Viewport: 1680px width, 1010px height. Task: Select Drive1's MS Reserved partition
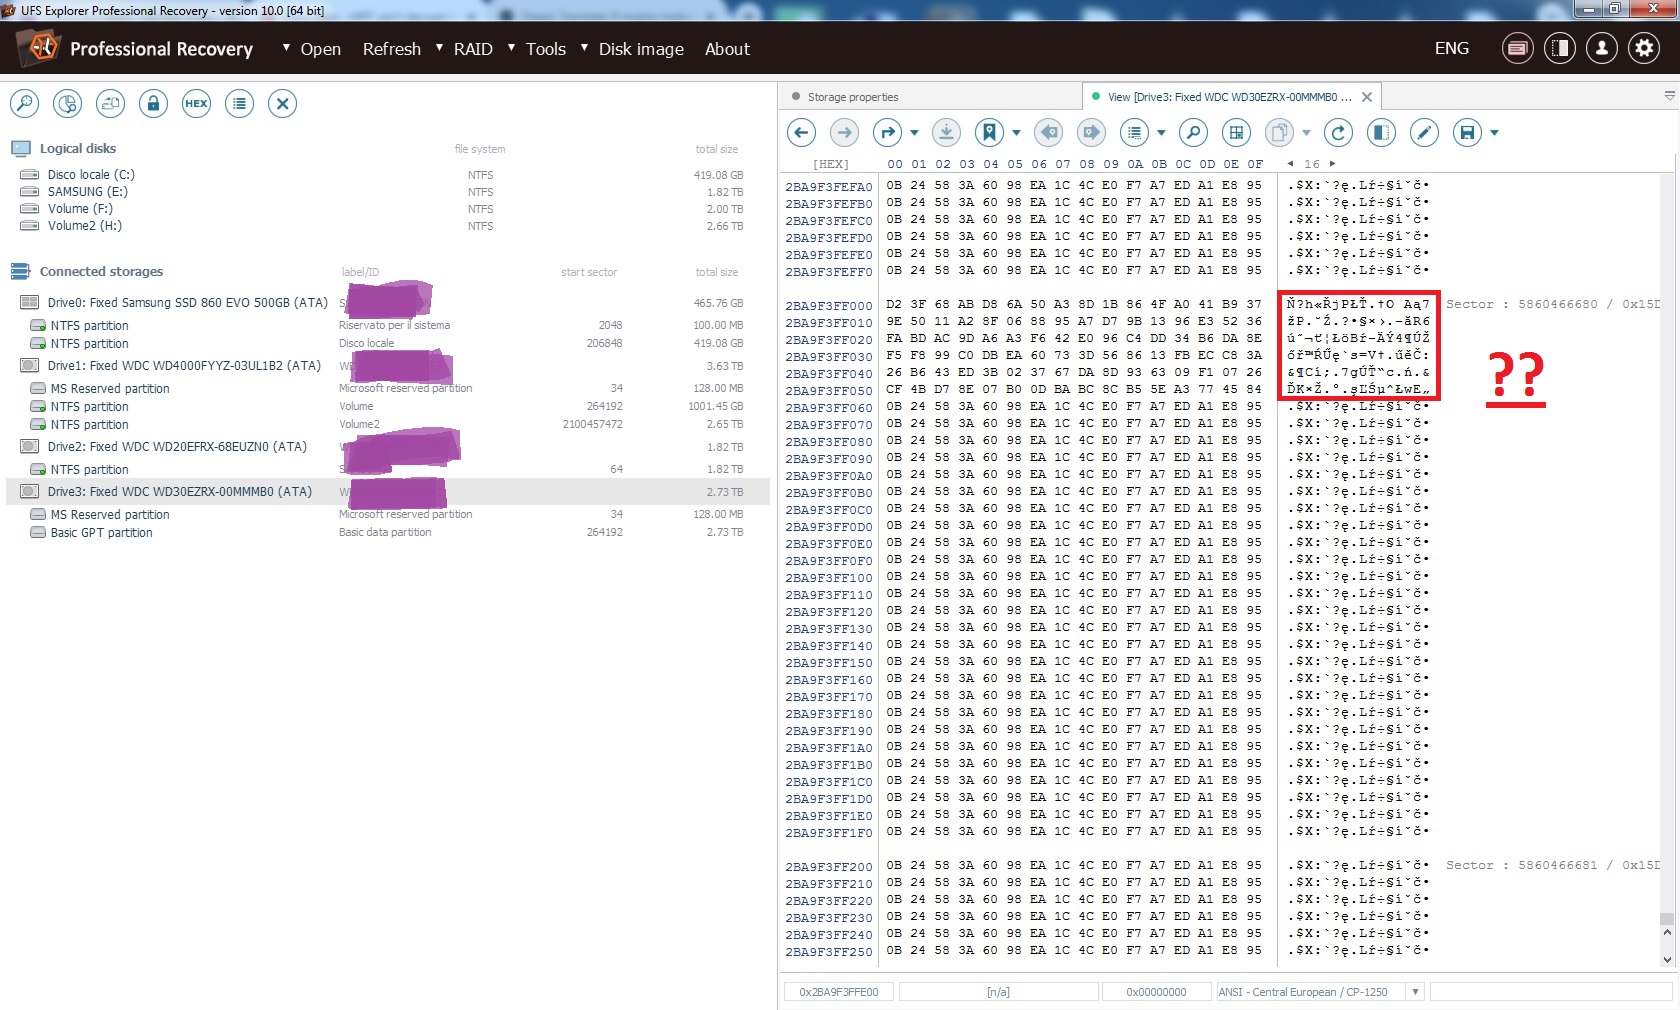388,388
